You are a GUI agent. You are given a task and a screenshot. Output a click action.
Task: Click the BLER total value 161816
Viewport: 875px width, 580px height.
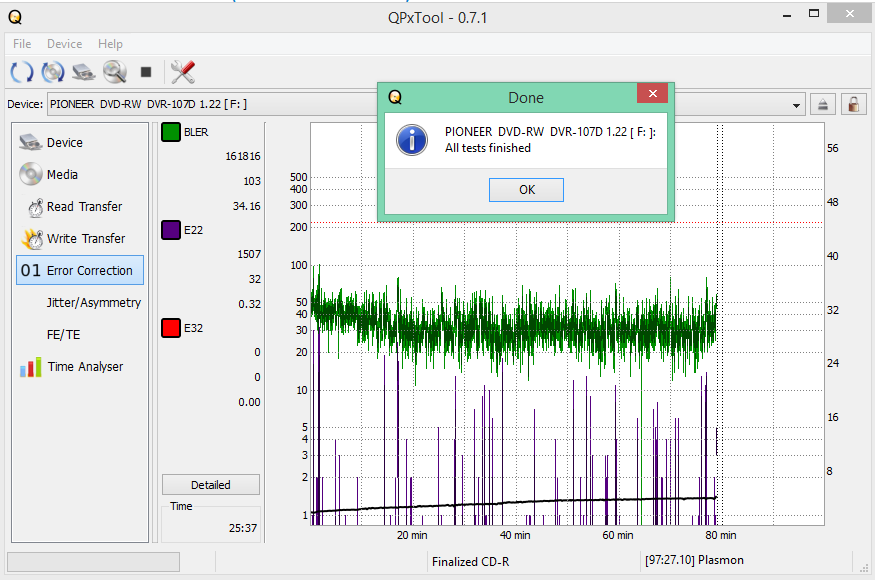[x=243, y=156]
